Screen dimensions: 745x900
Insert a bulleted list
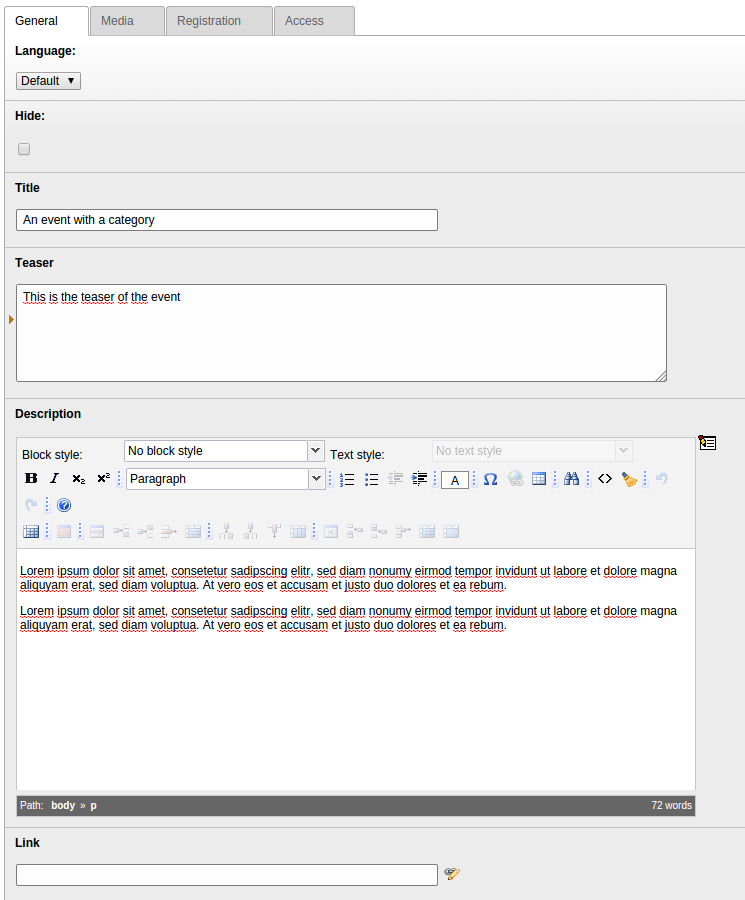[x=371, y=479]
